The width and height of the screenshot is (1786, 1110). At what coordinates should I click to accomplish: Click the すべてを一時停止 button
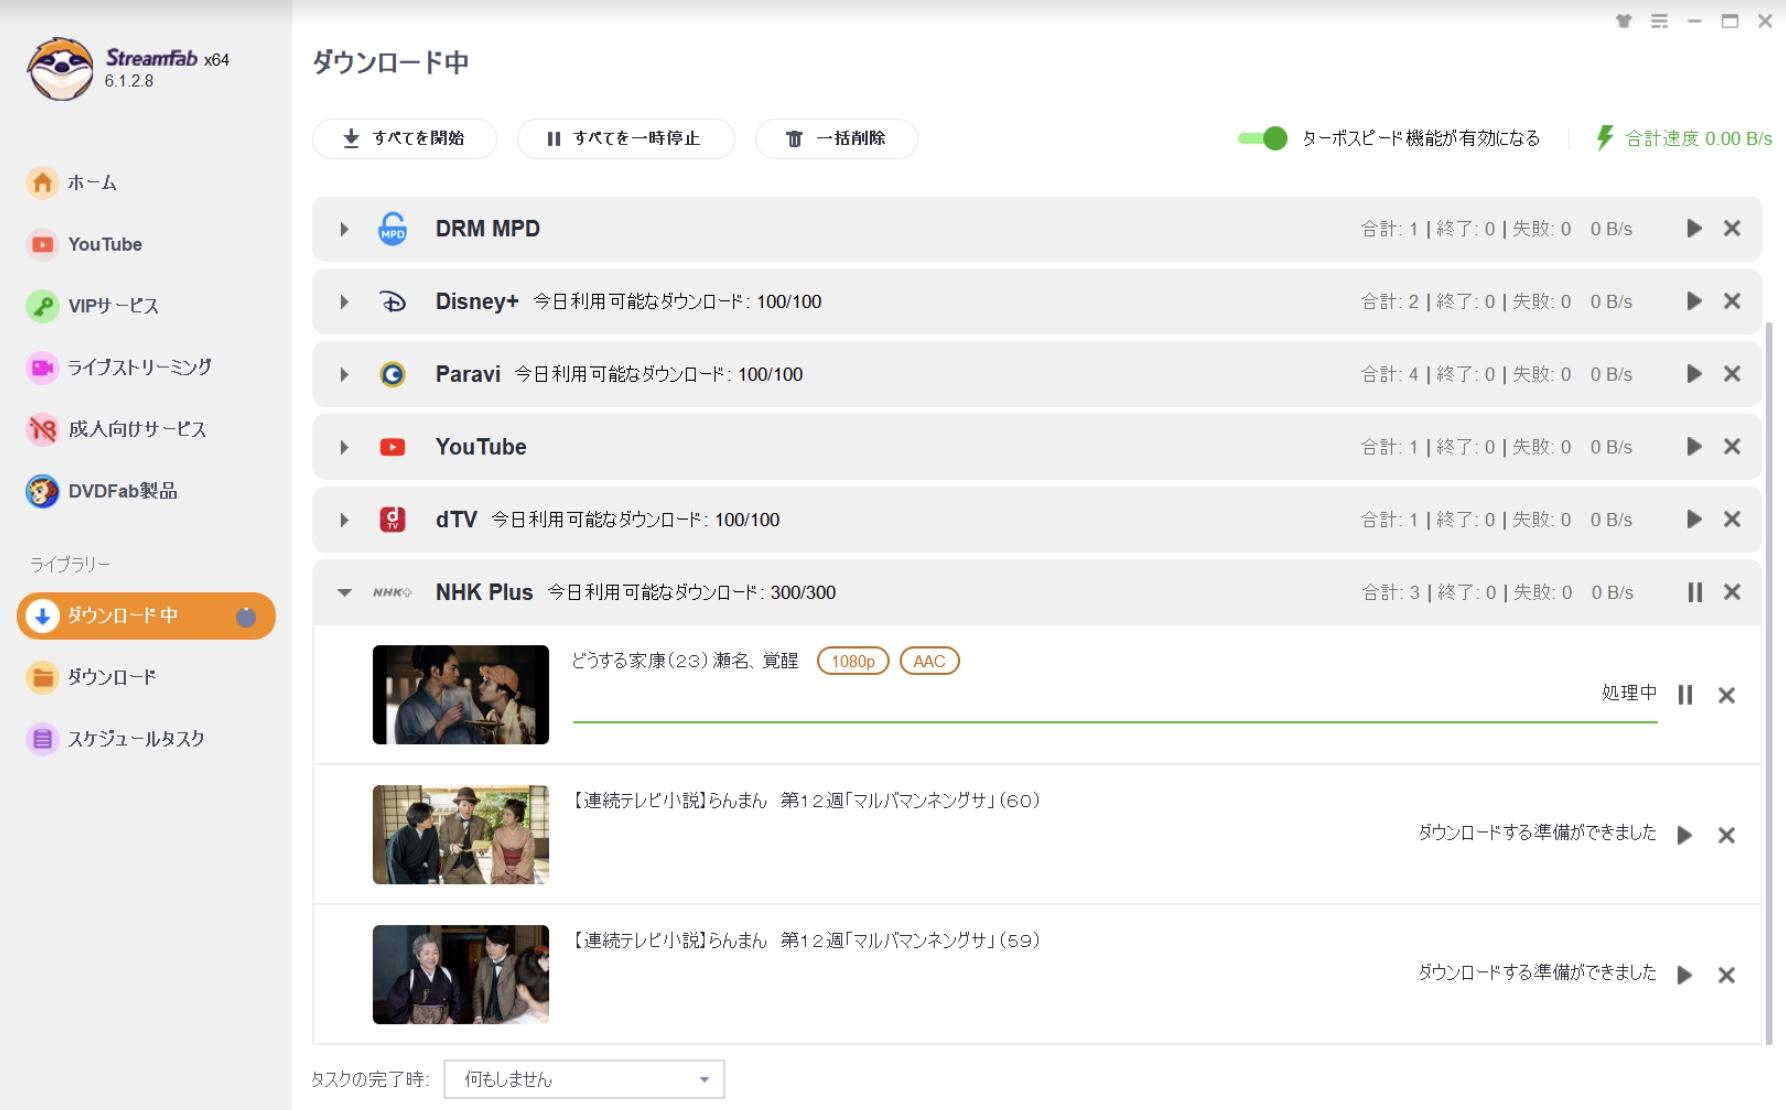tap(625, 138)
